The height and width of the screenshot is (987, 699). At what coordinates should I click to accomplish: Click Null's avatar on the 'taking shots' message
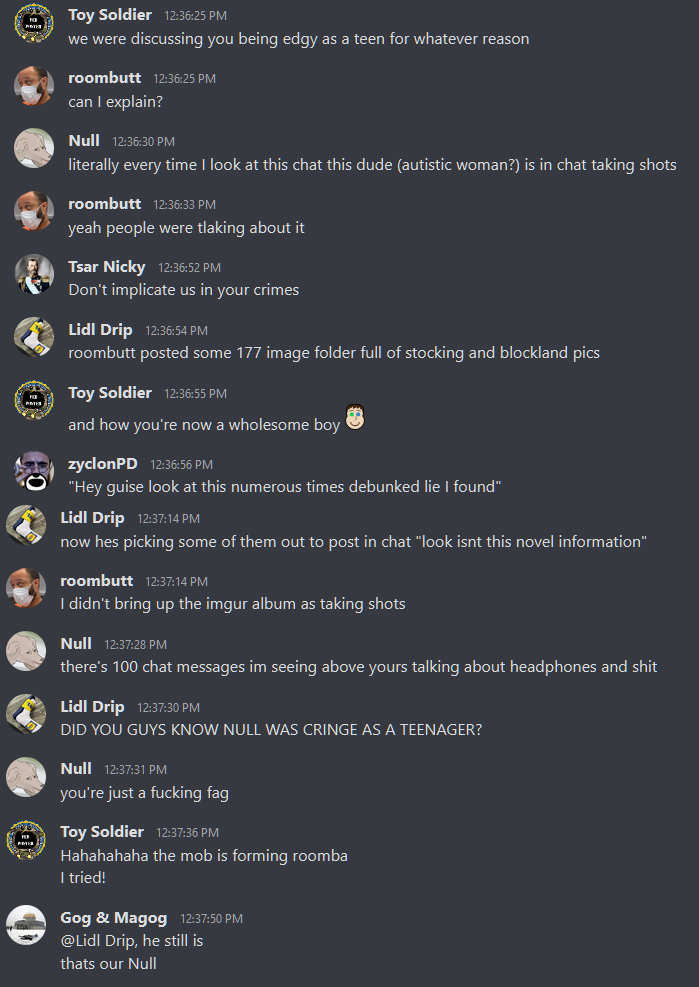pos(34,149)
